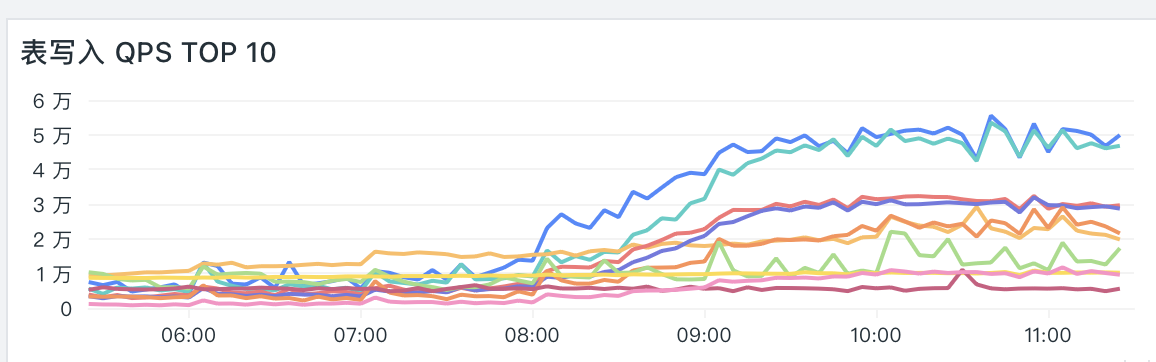Click the light green spike just after 09:00

(x=719, y=240)
